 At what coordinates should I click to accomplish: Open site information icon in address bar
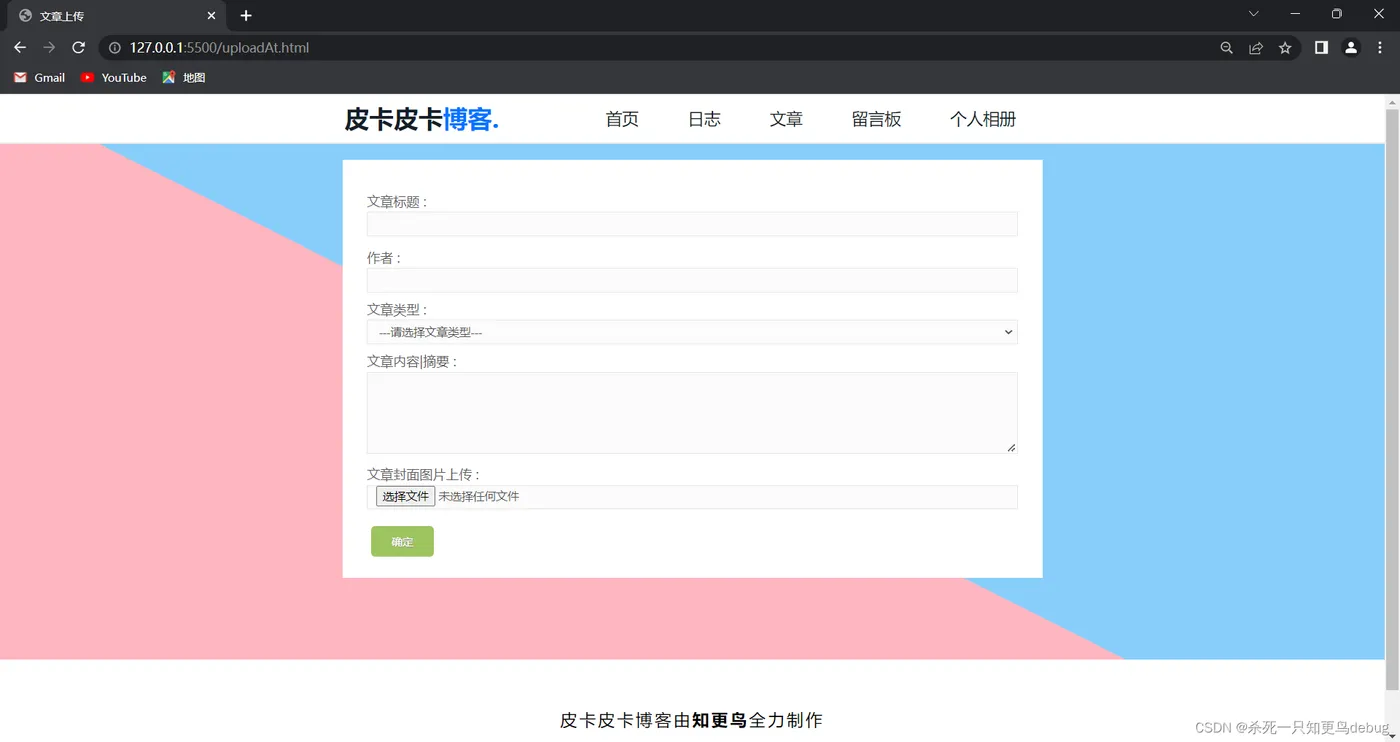(x=115, y=48)
